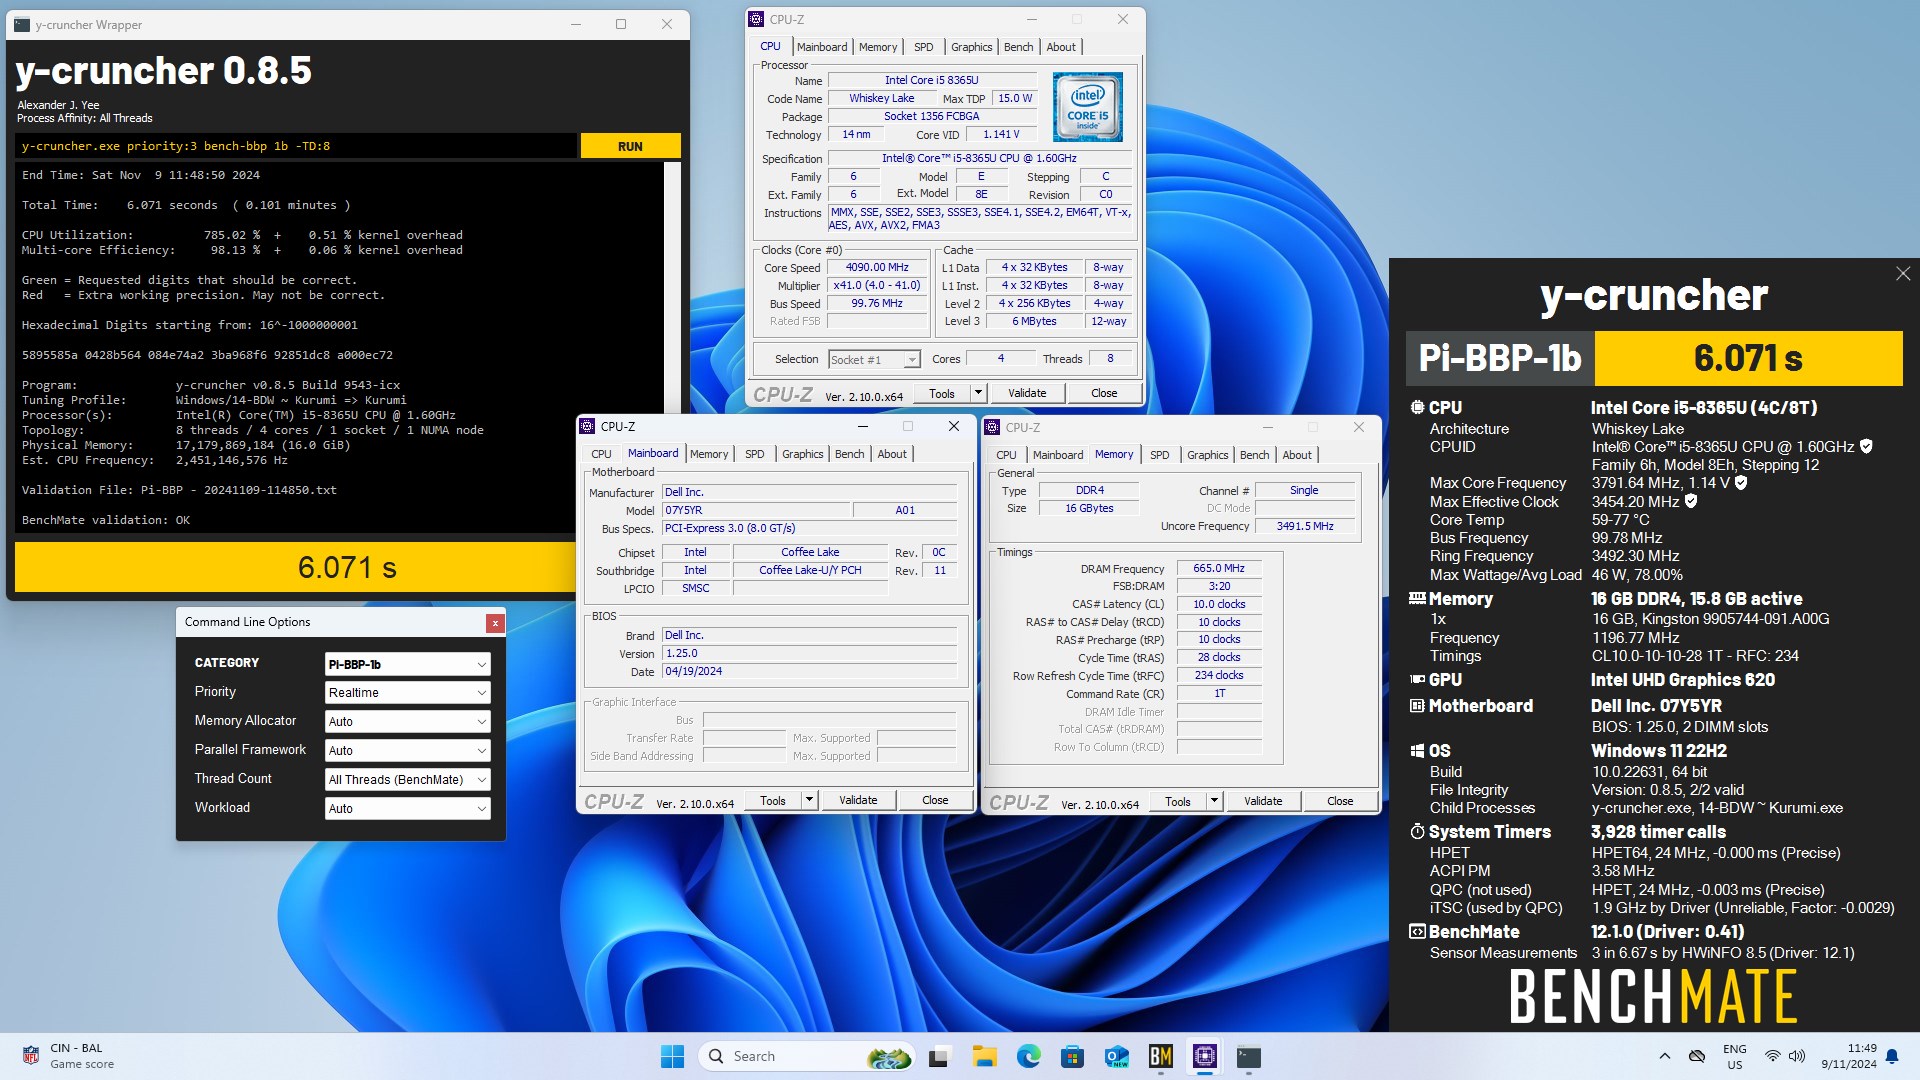Click the OS Windows icon in BenchMate panel
The height and width of the screenshot is (1080, 1920).
[1417, 751]
